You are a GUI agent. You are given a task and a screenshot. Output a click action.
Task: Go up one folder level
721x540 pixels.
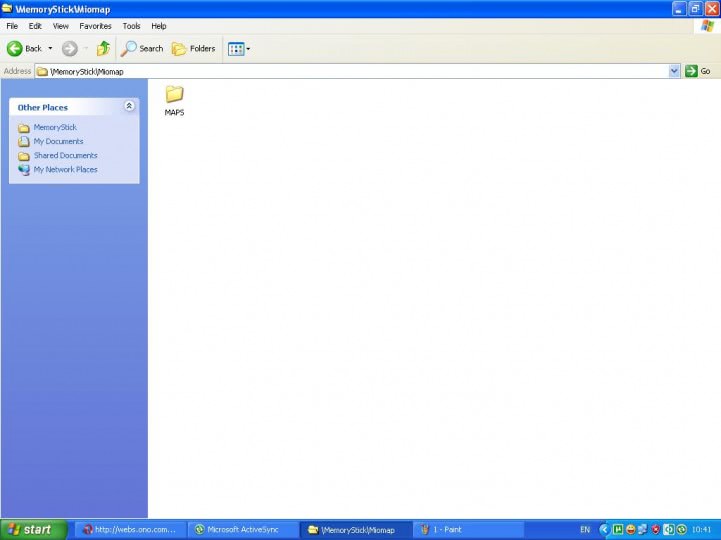click(x=103, y=48)
